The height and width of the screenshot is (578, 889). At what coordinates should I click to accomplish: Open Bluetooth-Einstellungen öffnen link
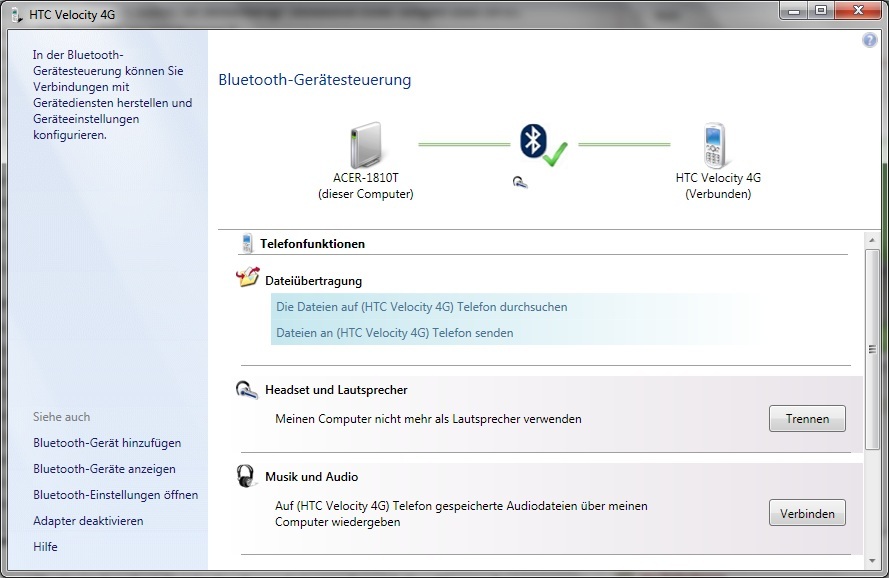click(x=115, y=495)
